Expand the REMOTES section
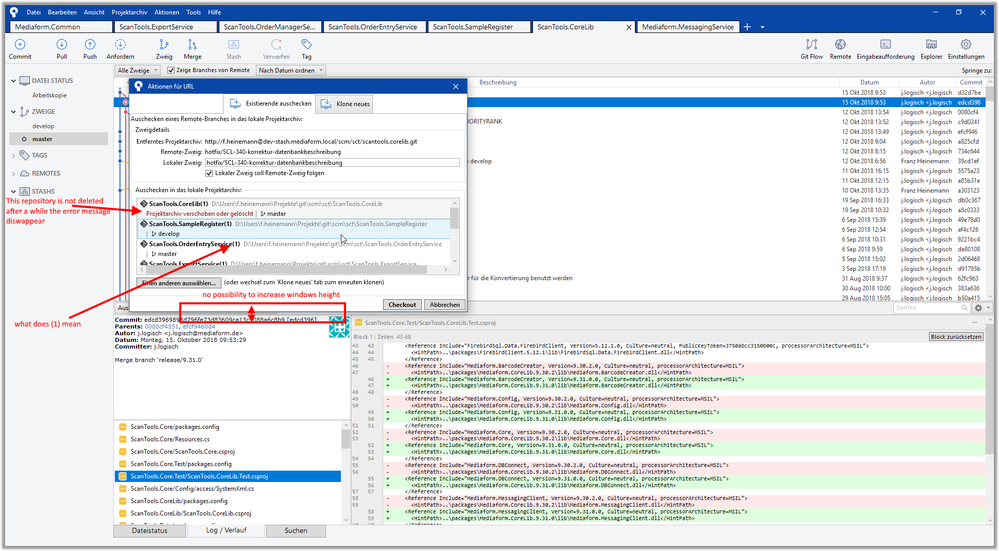 [13, 173]
